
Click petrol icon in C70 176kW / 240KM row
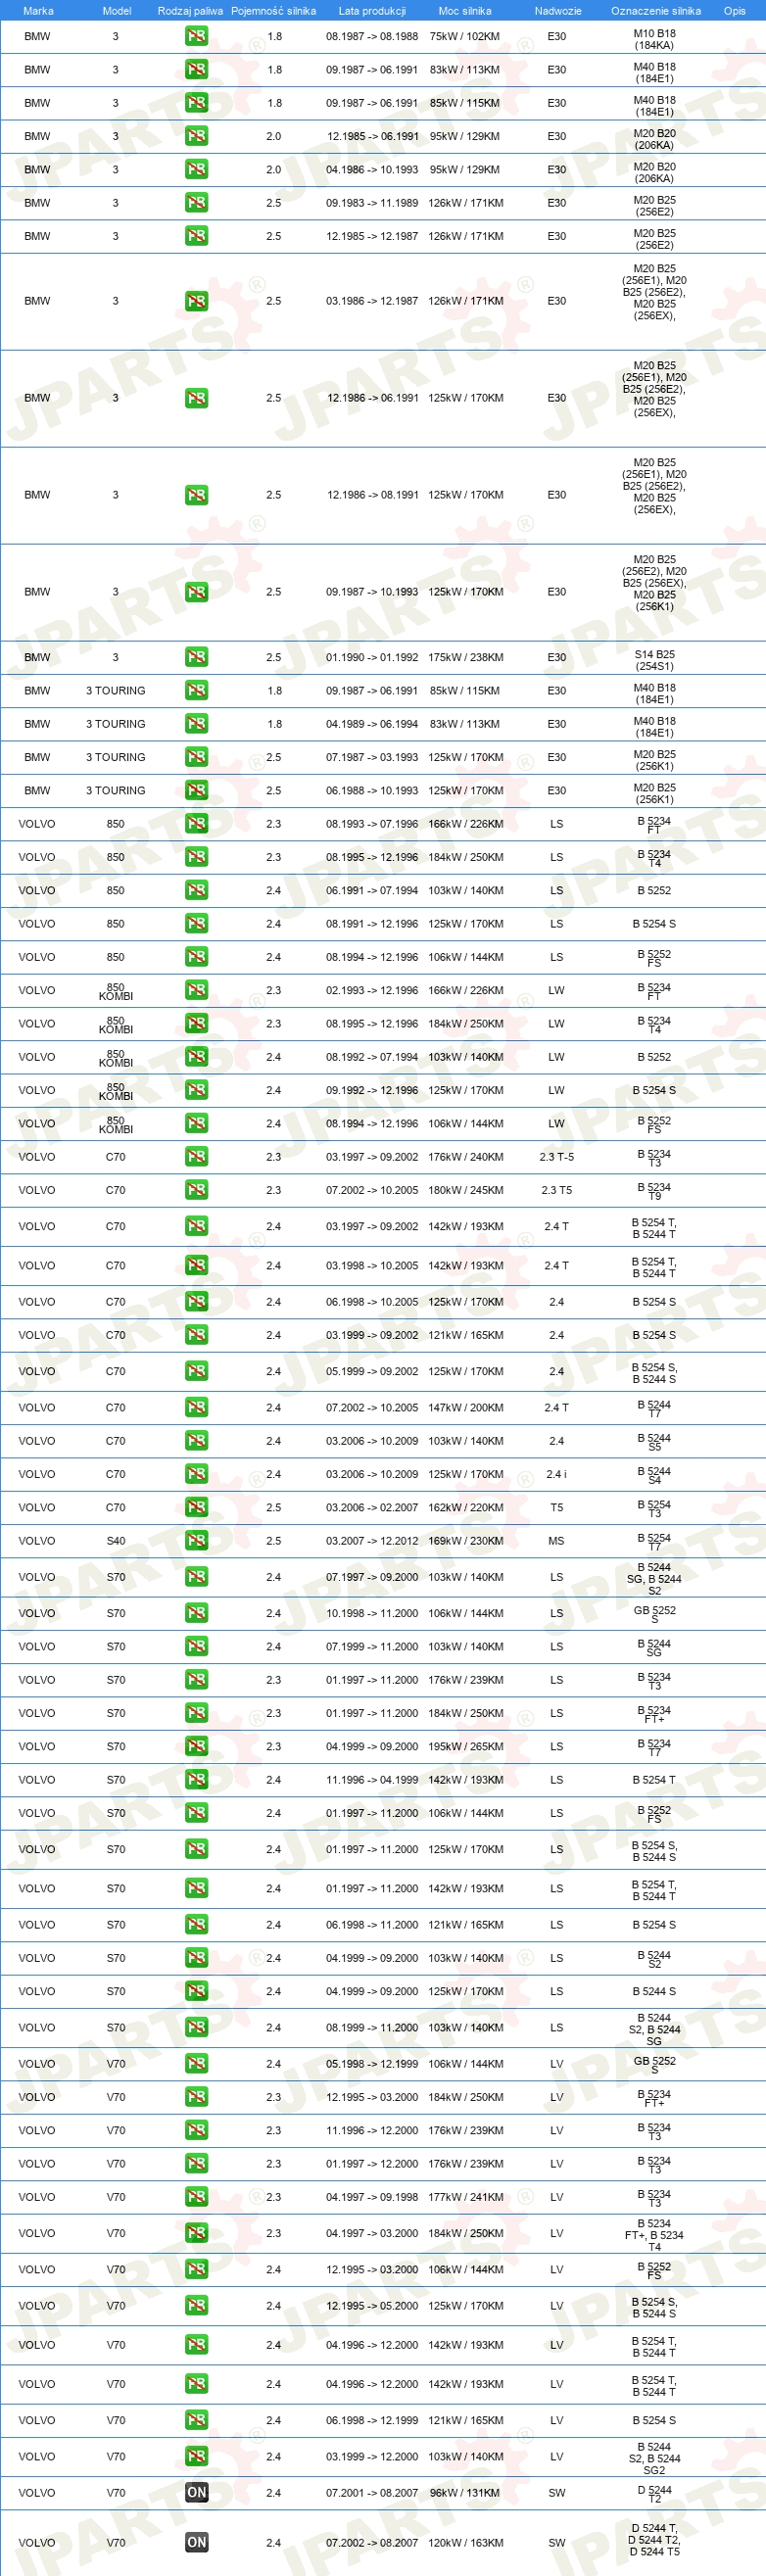pyautogui.click(x=196, y=1157)
